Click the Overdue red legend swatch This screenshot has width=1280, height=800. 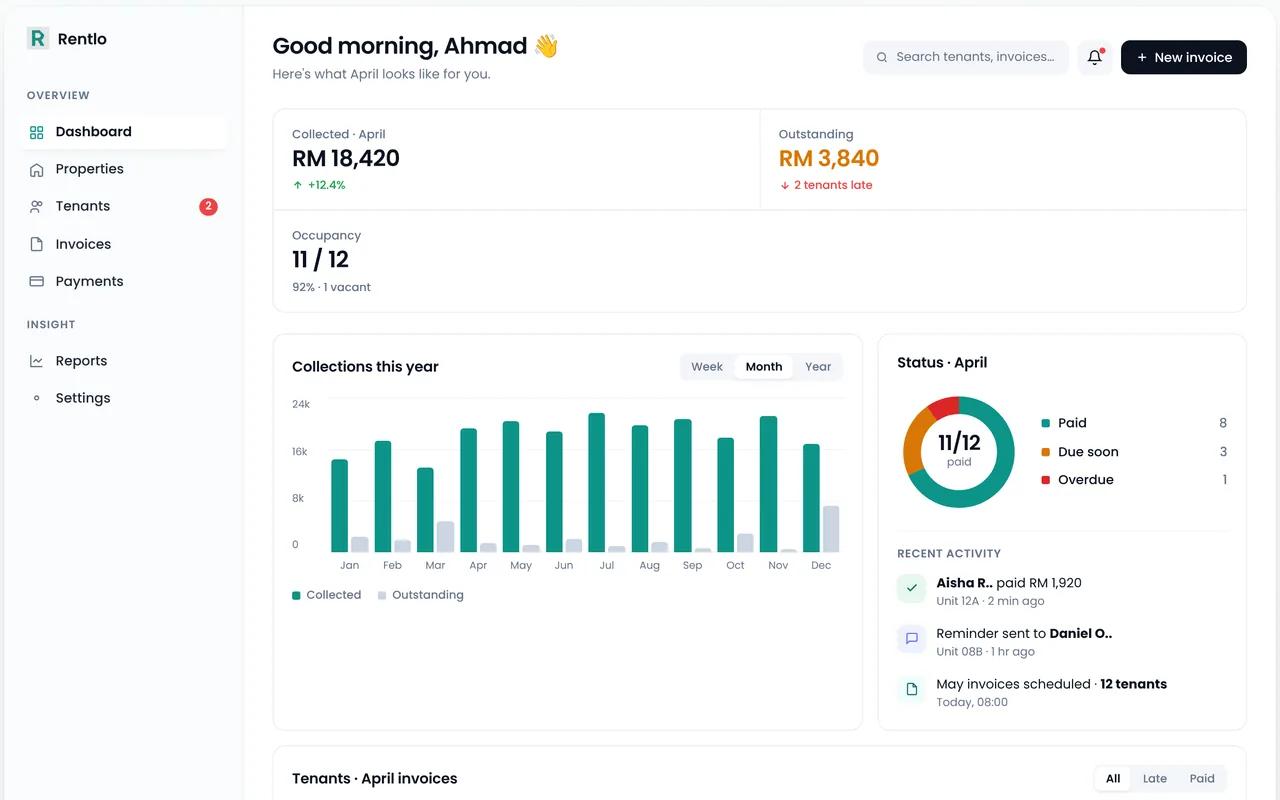(1046, 480)
